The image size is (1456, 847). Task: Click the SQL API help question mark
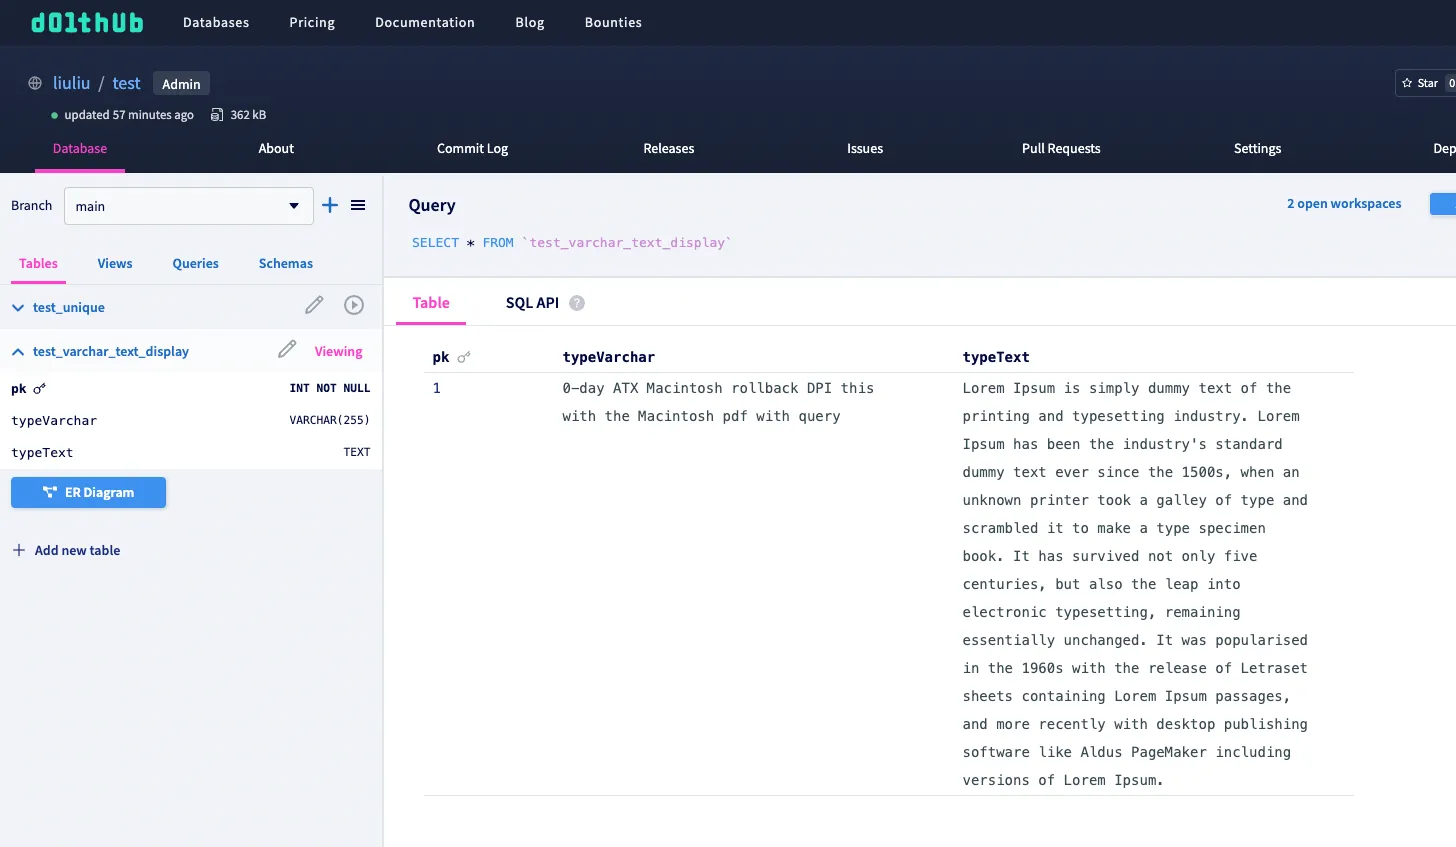[x=577, y=302]
